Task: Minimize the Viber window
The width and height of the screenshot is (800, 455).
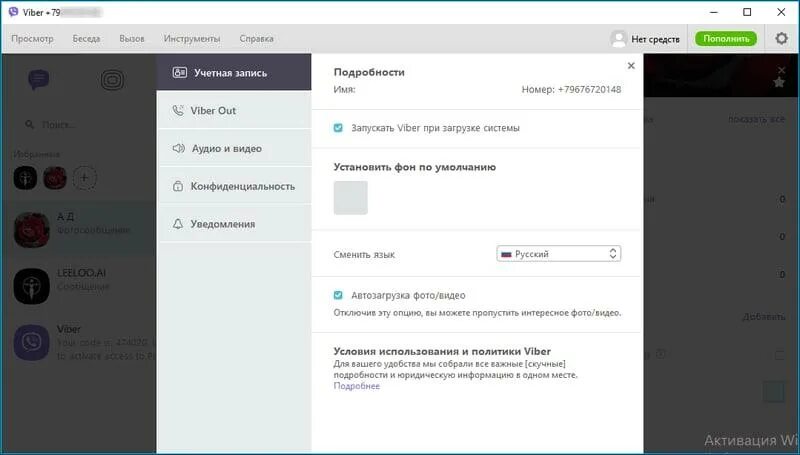Action: [713, 12]
